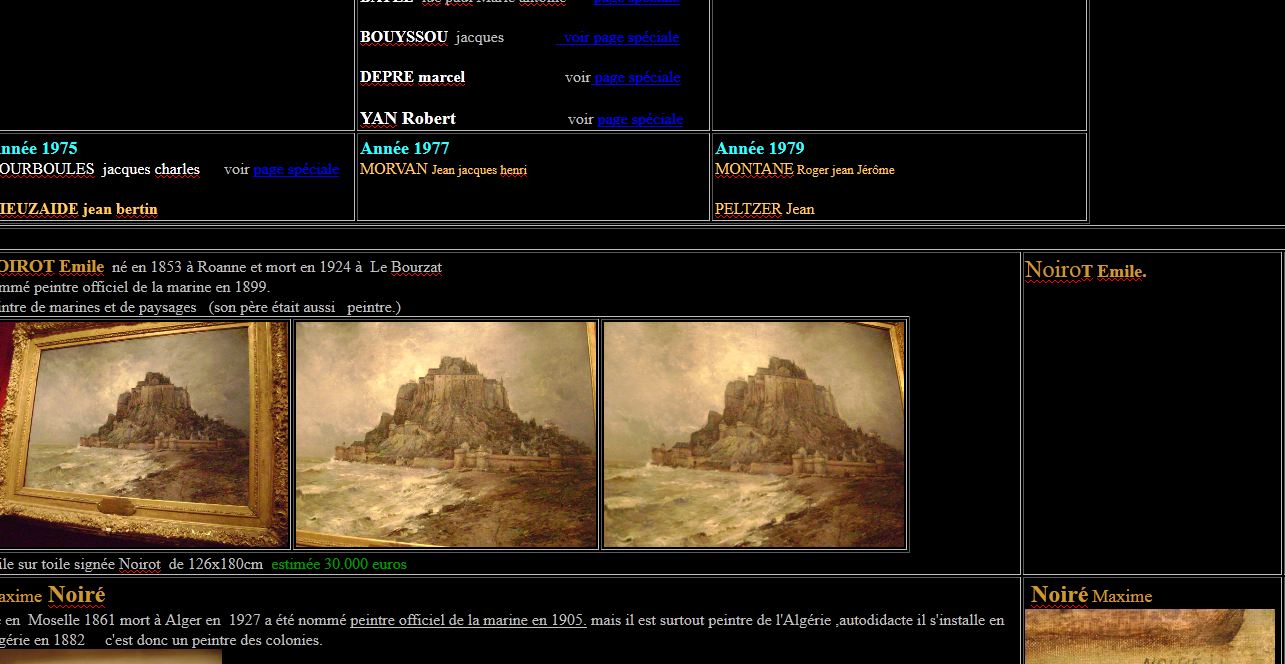Screen dimensions: 1285x664
Task: Click the name DEPRE marcel
Action: (x=412, y=78)
